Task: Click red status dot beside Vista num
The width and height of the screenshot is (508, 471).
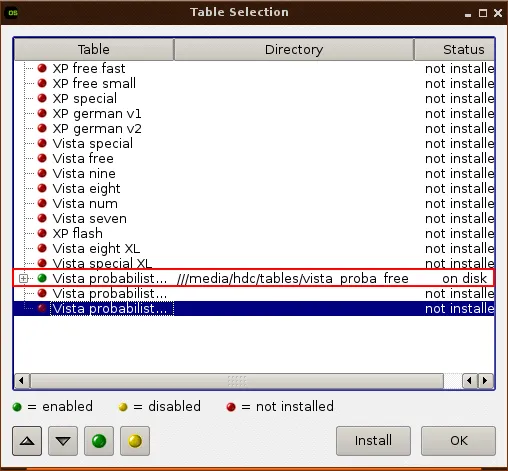Action: click(x=42, y=203)
